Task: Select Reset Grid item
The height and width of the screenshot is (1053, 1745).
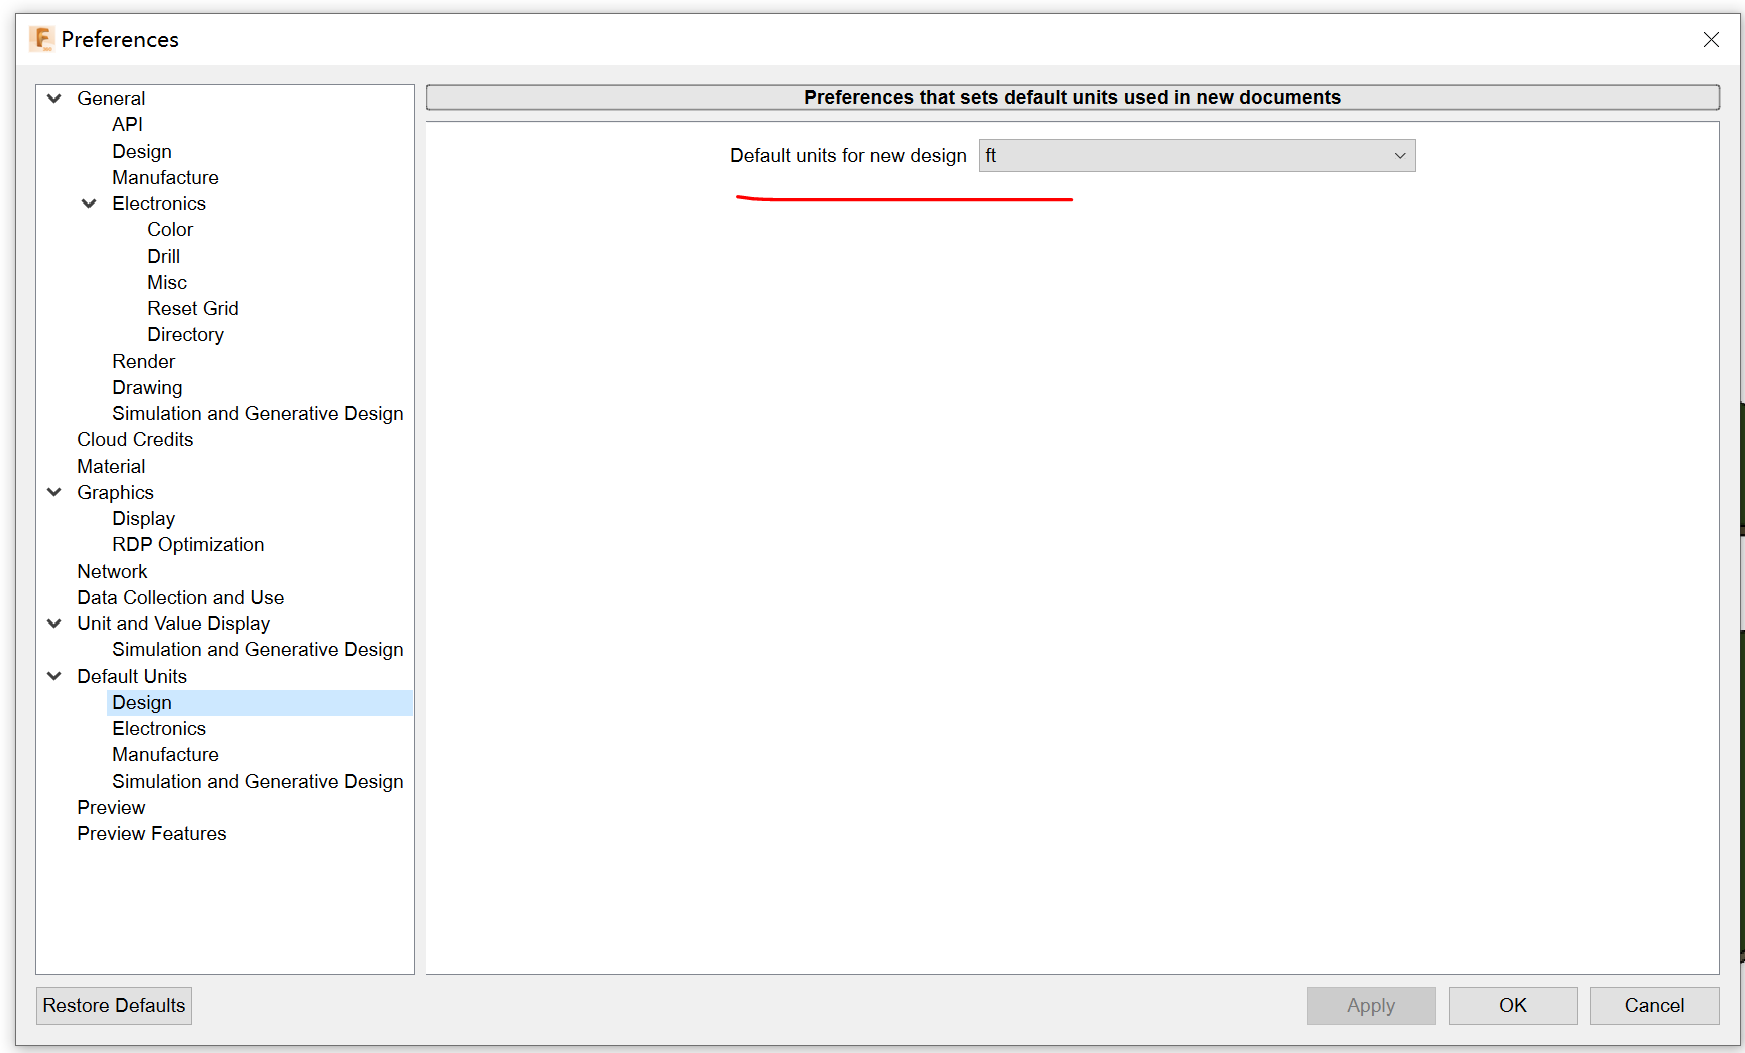Action: (193, 308)
